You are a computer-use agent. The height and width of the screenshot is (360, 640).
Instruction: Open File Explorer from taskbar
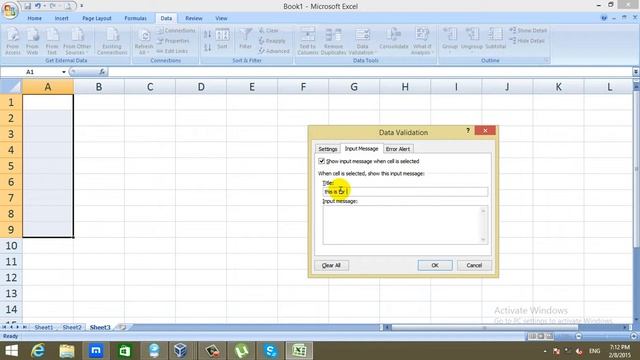coord(67,351)
